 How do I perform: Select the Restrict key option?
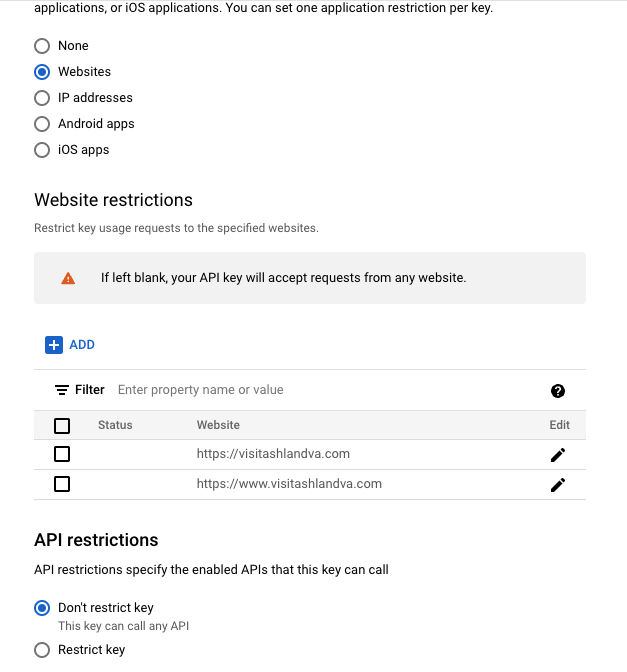pos(42,650)
